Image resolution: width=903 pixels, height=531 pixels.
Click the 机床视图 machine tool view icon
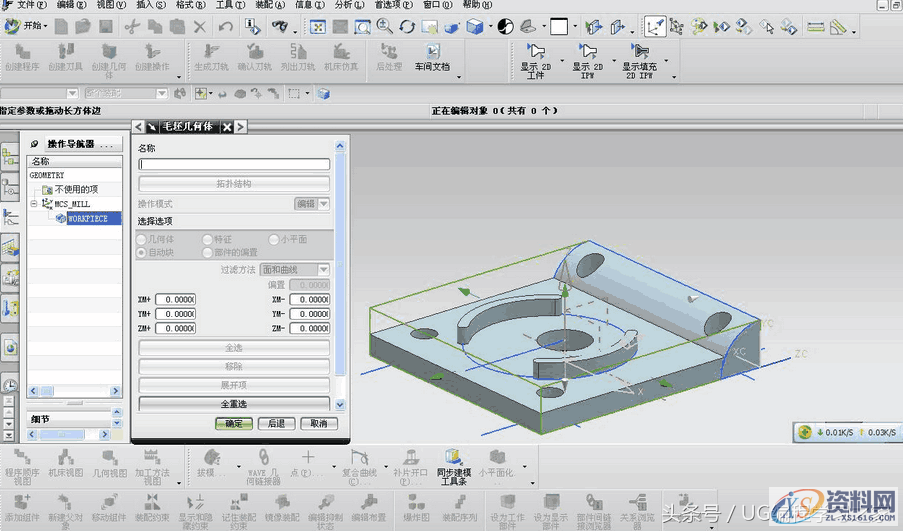point(64,464)
